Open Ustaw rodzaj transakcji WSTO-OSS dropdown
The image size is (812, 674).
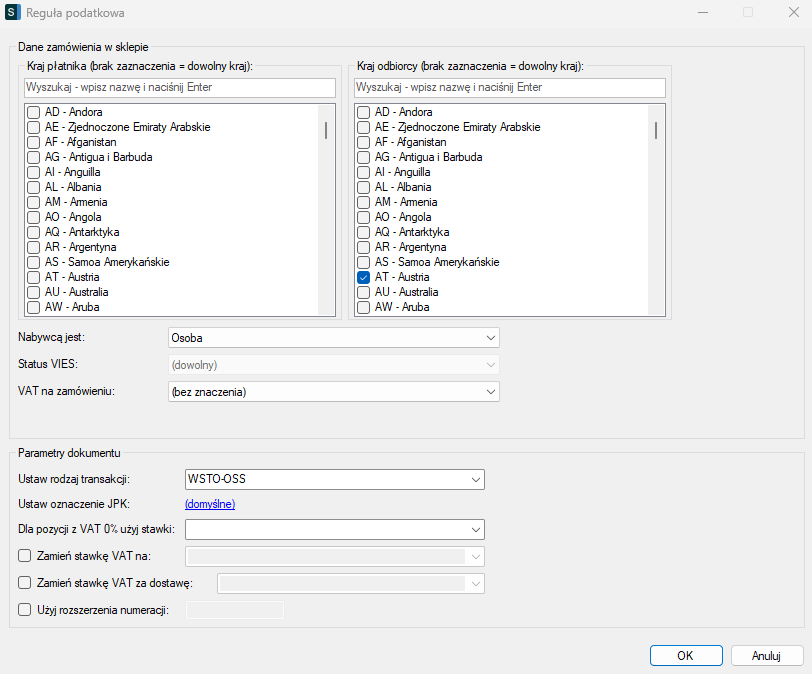tap(334, 480)
